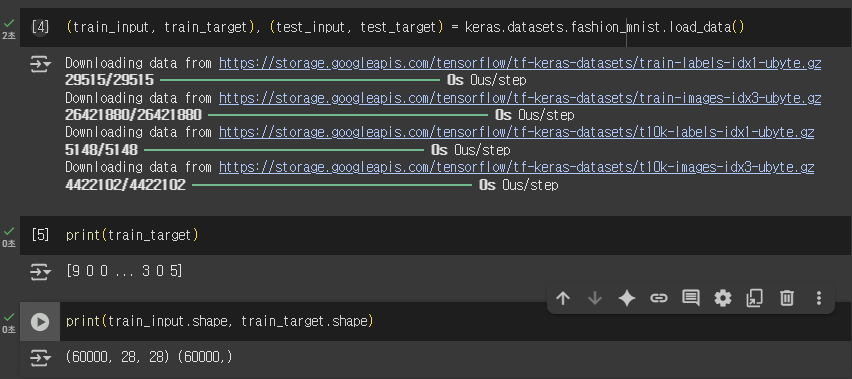
Task: Click the 5148/5148 progress bar
Action: [284, 150]
